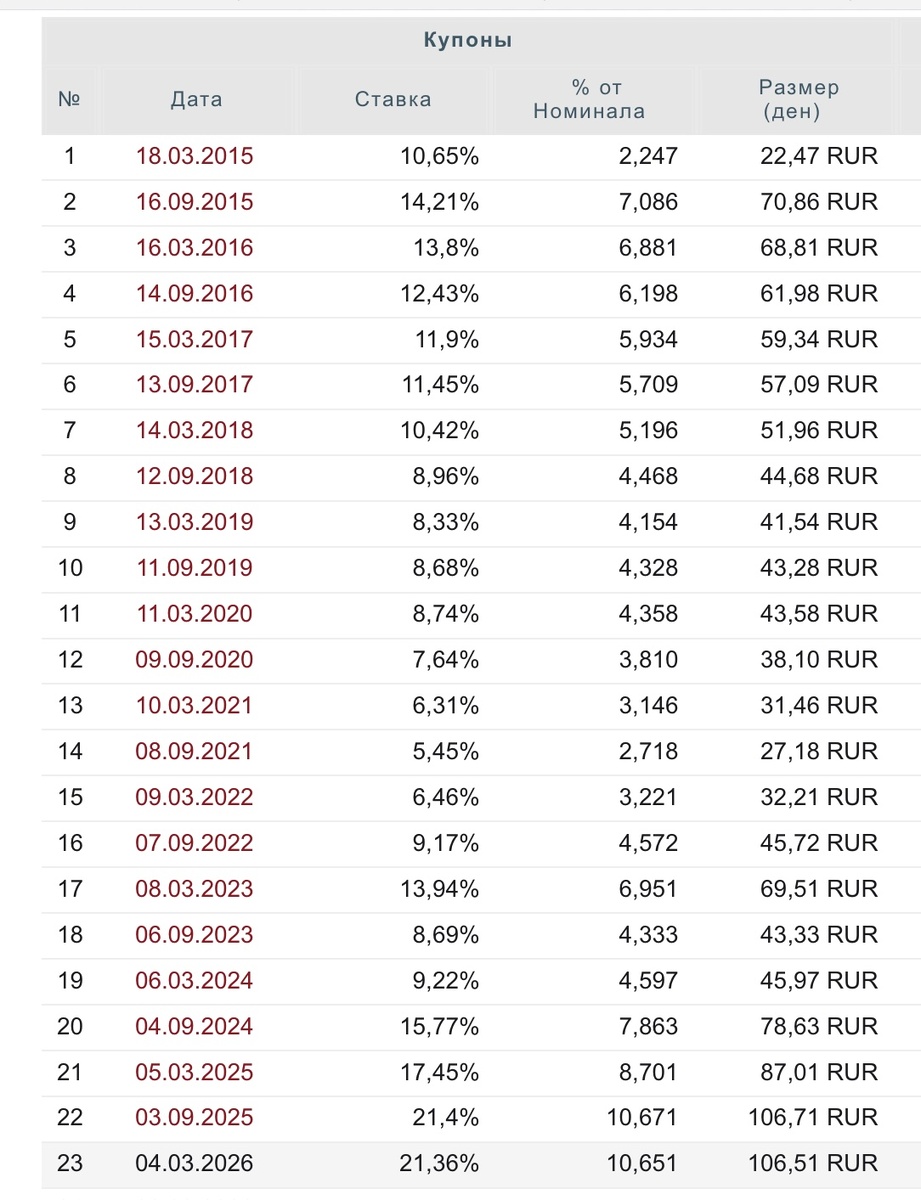
Task: Click date link 12.09.2018
Action: [195, 477]
